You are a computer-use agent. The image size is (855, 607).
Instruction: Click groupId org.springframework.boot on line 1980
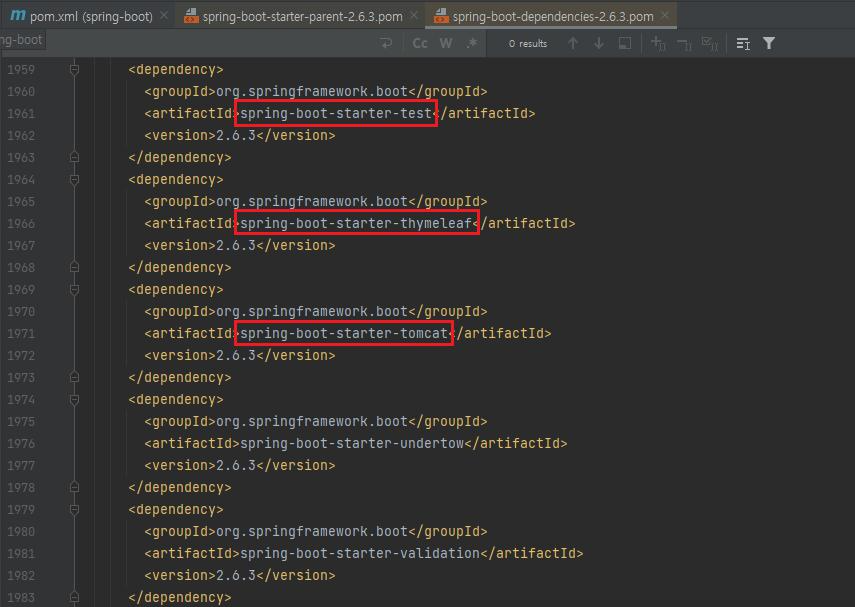click(312, 531)
